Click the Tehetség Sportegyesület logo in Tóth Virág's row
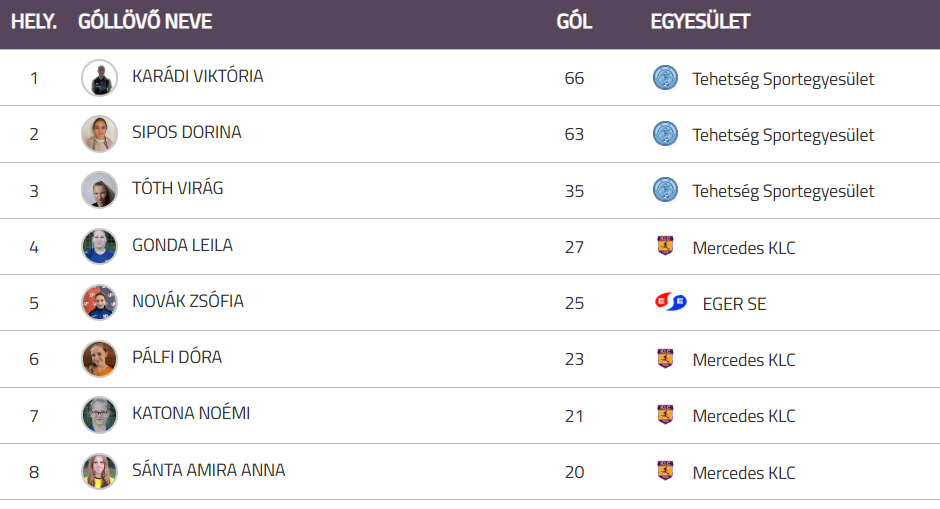Viewport: 940px width, 509px height. click(x=665, y=190)
